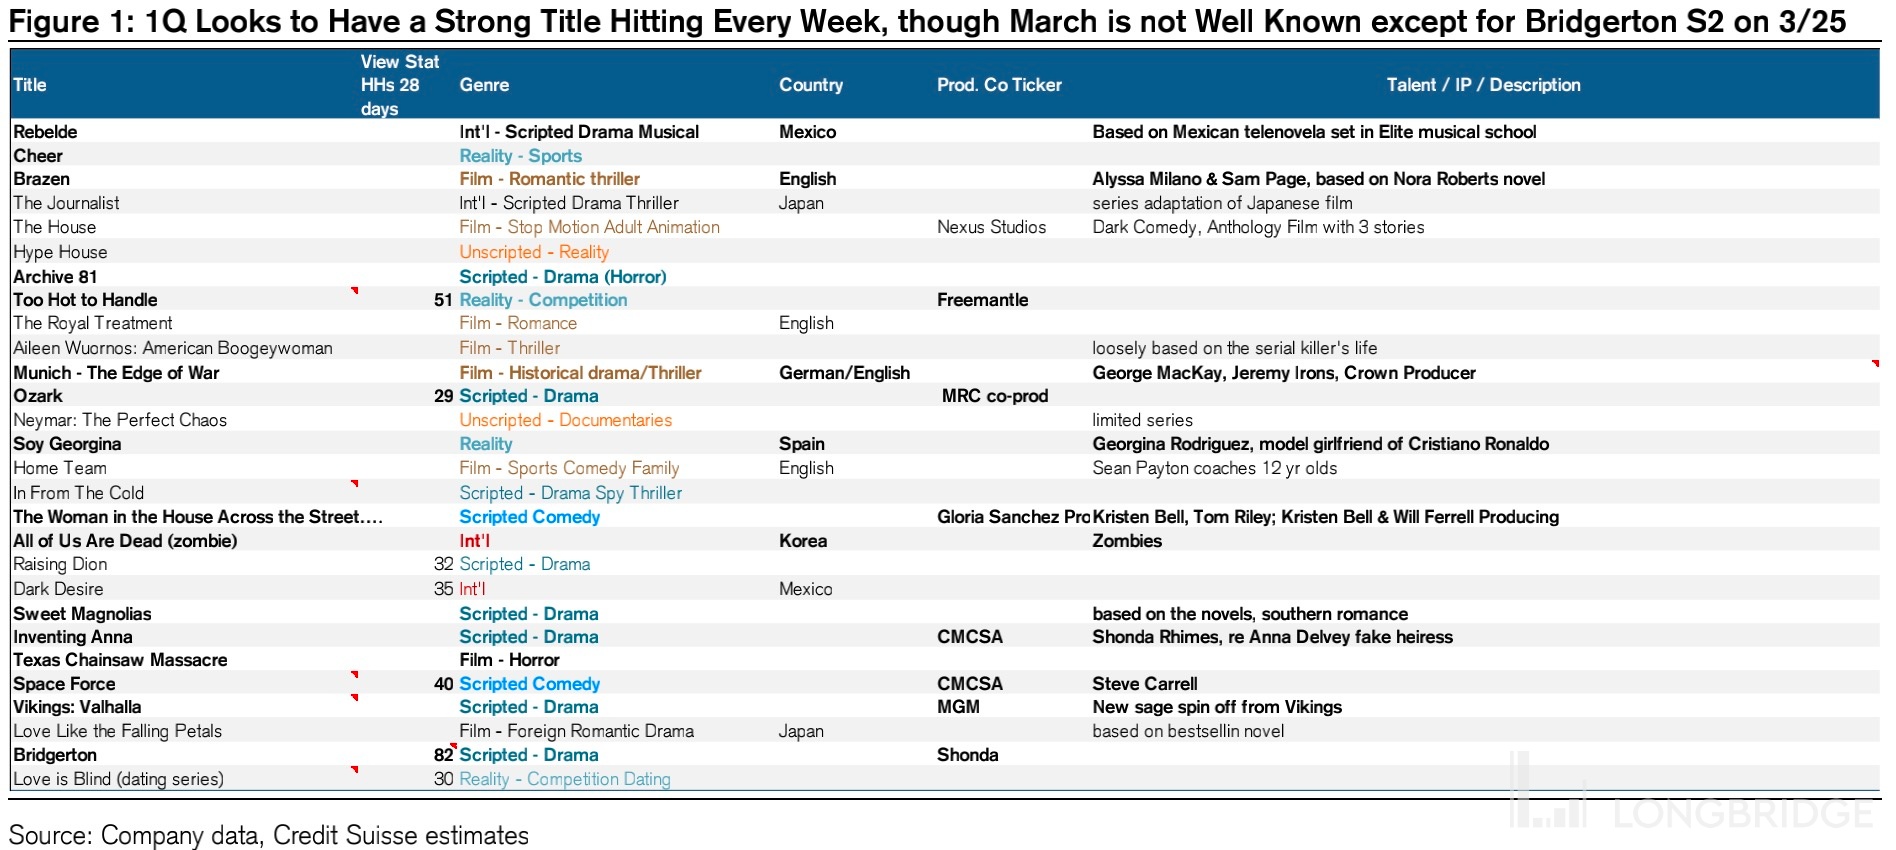
Task: Click the Steve Carrell description cell
Action: pos(1144,684)
